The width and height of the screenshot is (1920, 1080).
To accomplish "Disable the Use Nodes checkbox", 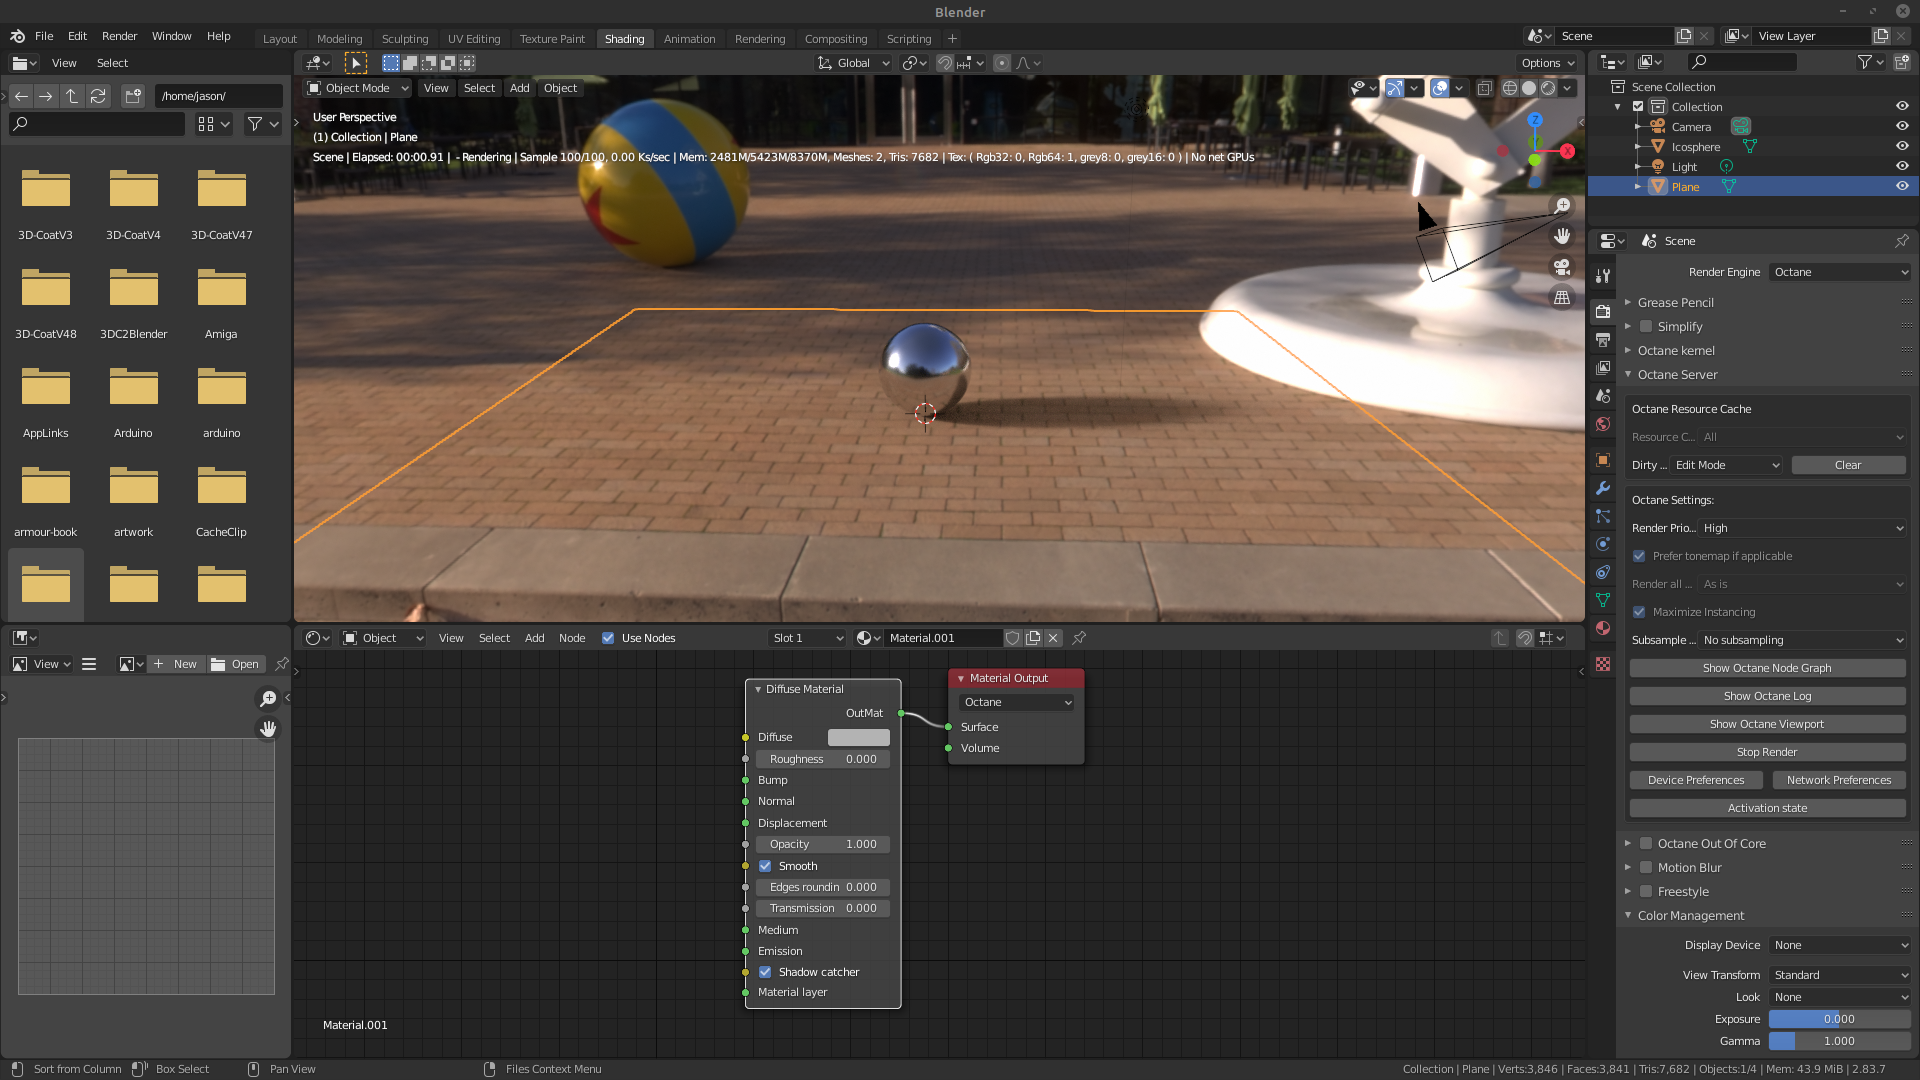I will [x=608, y=638].
